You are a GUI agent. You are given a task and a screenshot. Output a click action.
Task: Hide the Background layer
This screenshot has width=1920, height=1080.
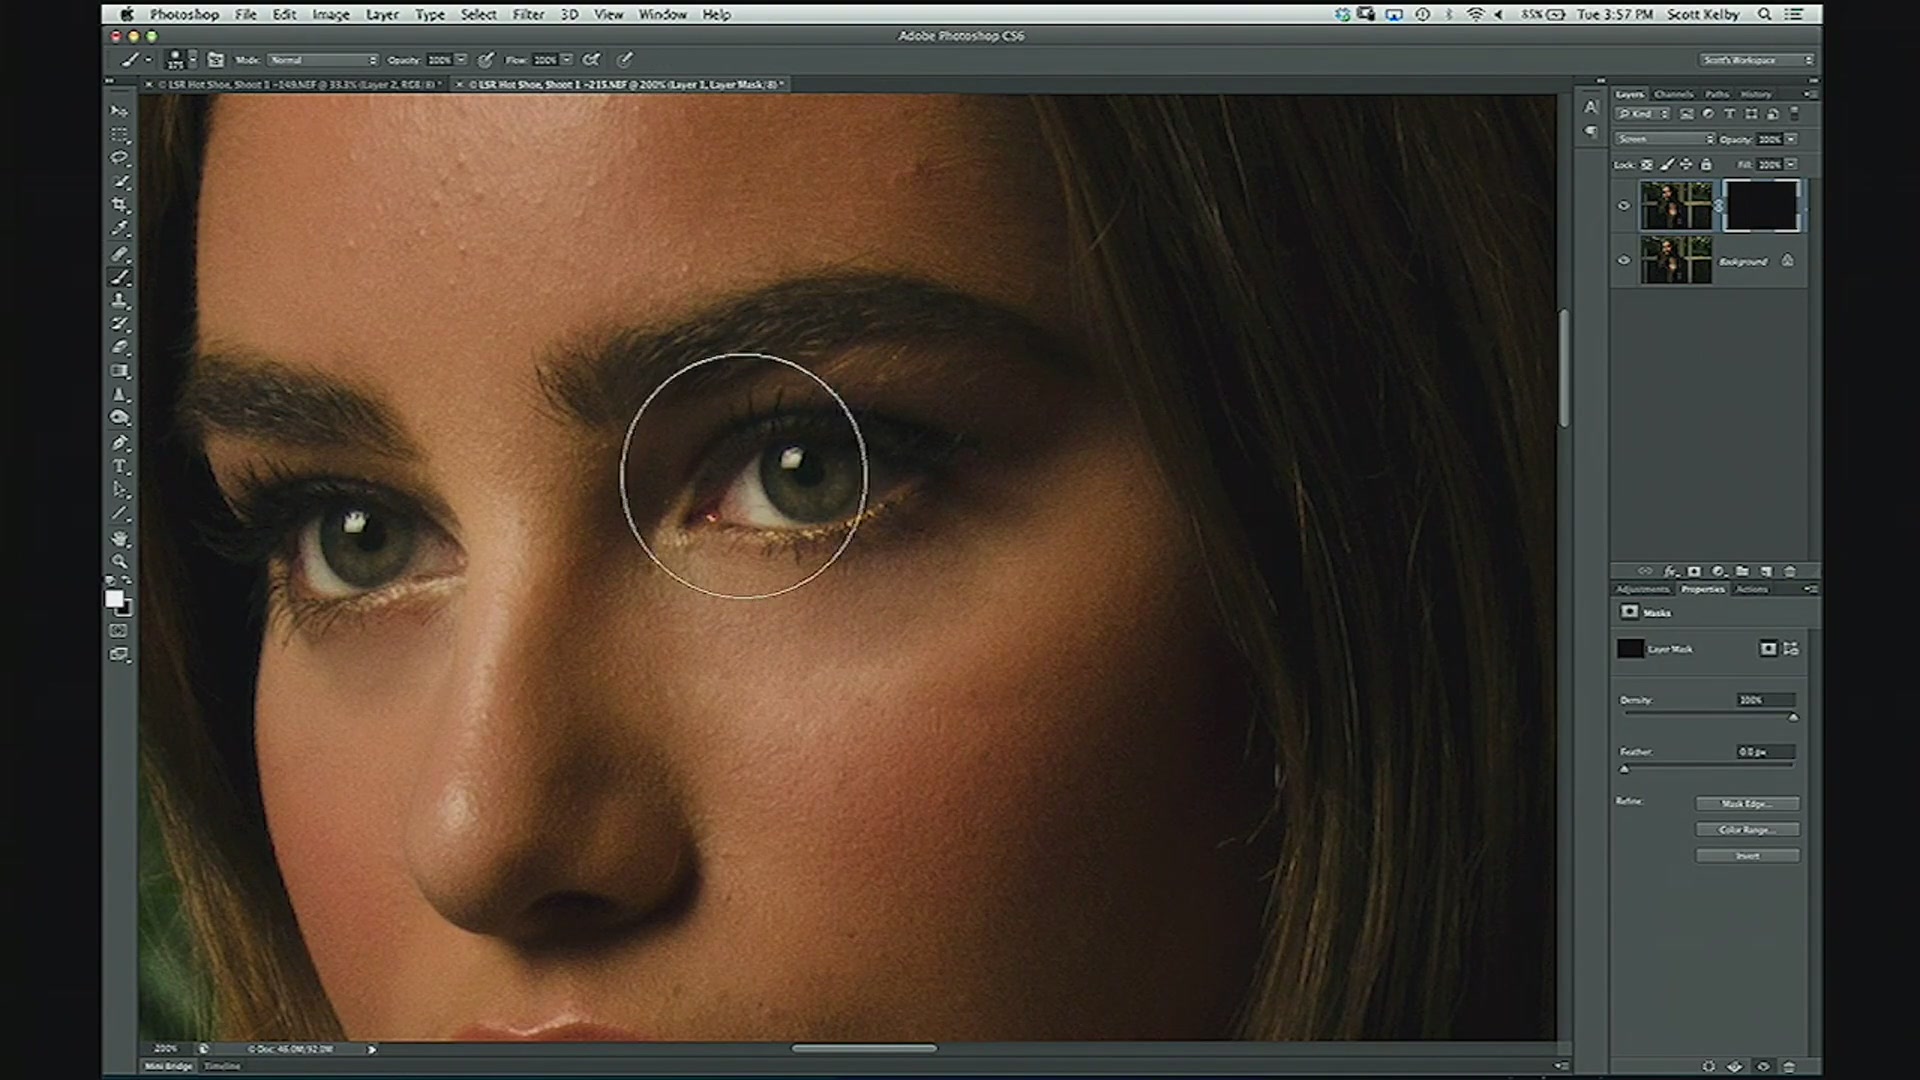tap(1624, 260)
